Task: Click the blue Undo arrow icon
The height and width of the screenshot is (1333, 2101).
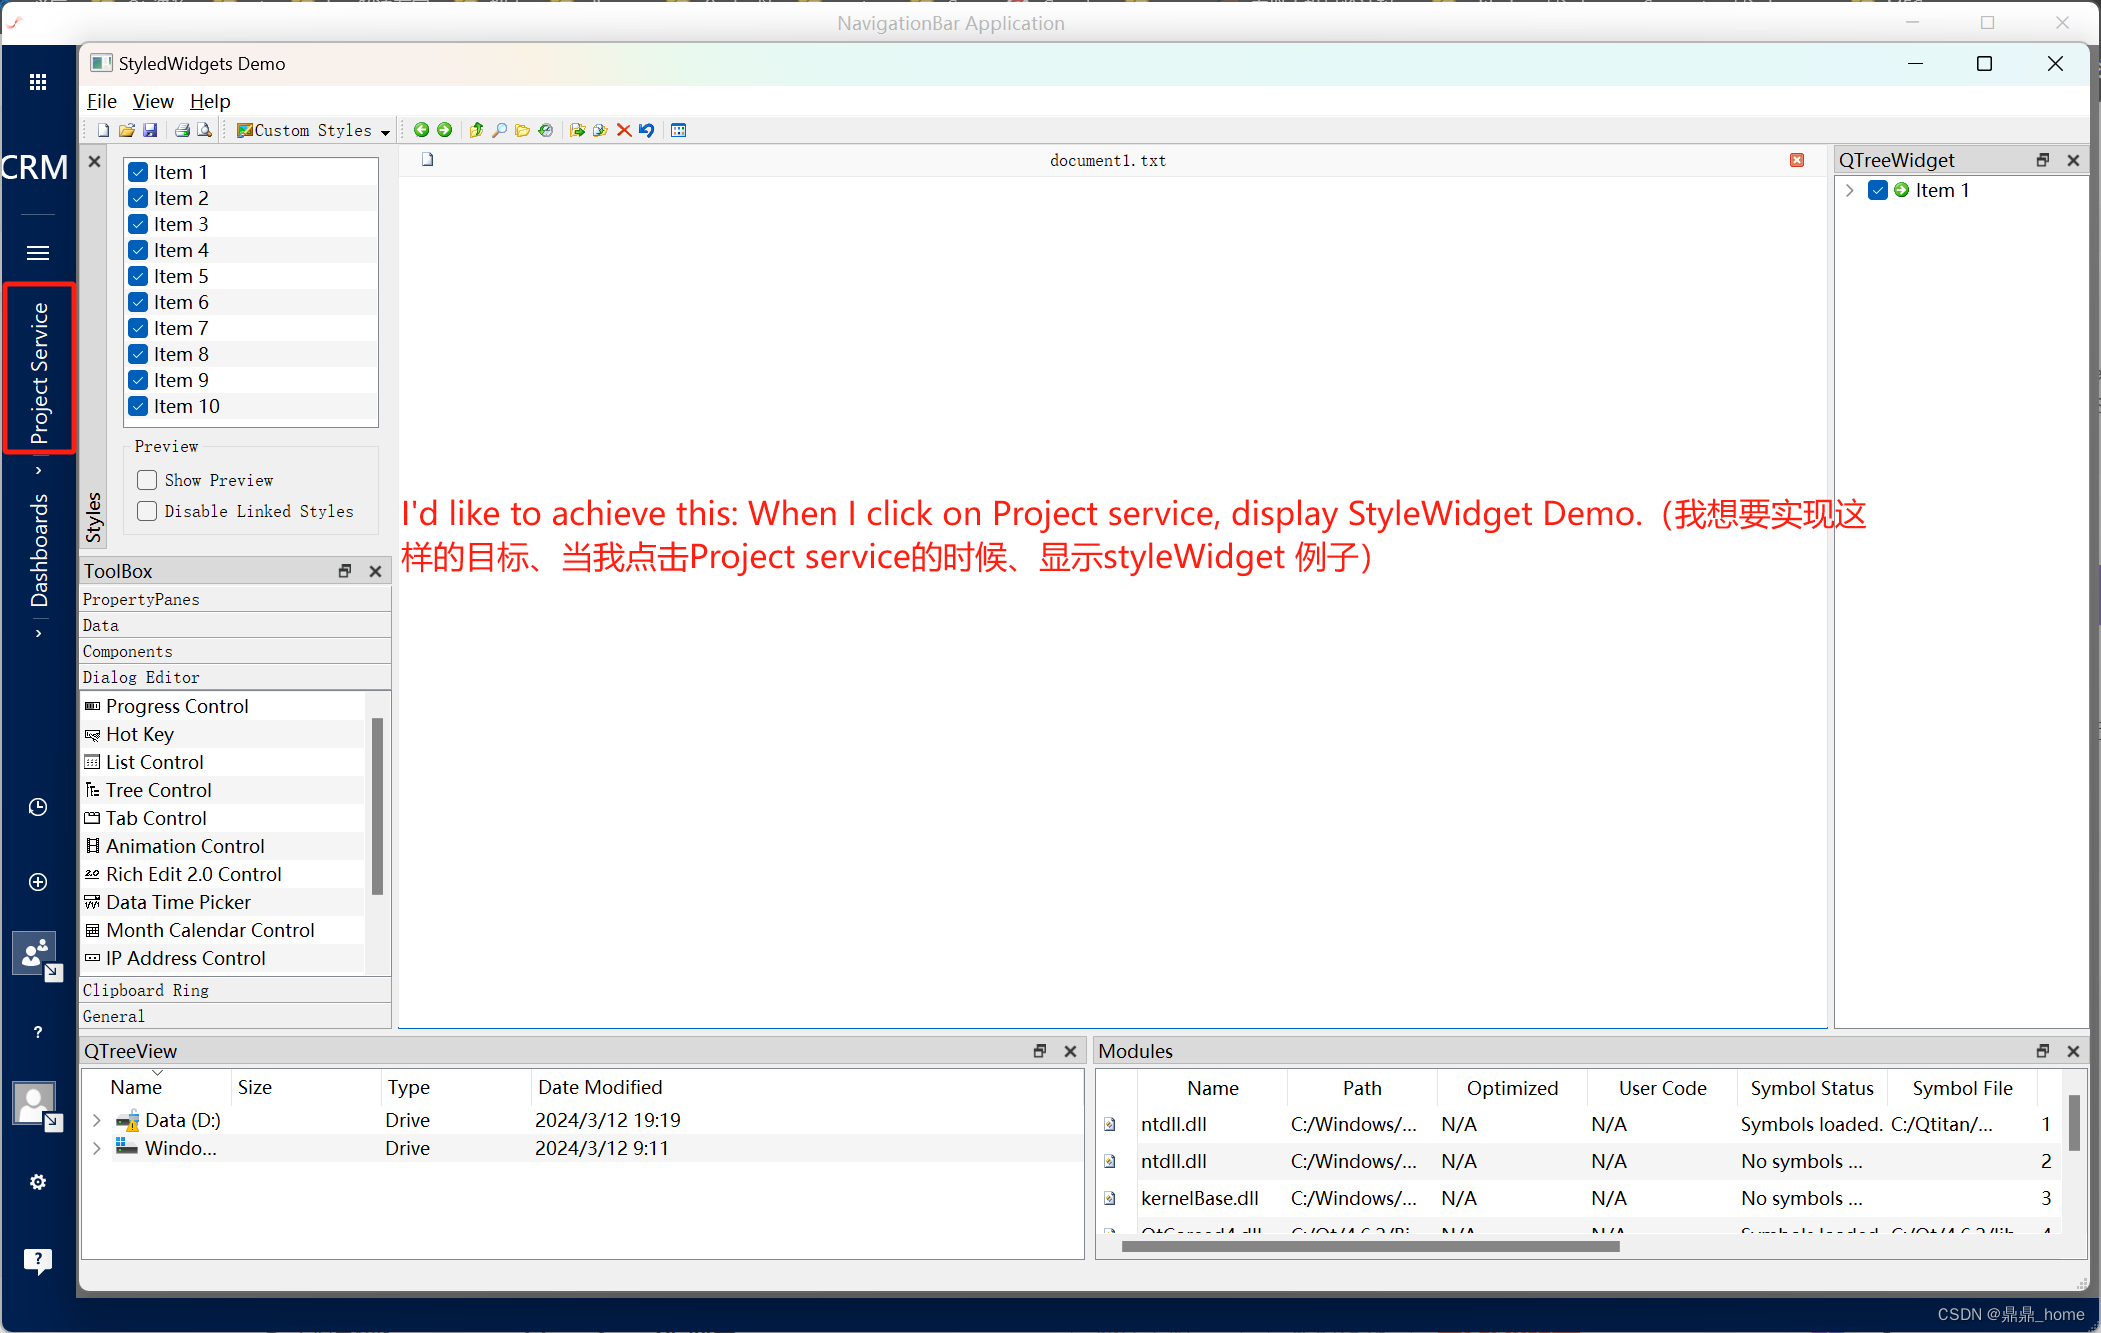Action: [x=647, y=130]
